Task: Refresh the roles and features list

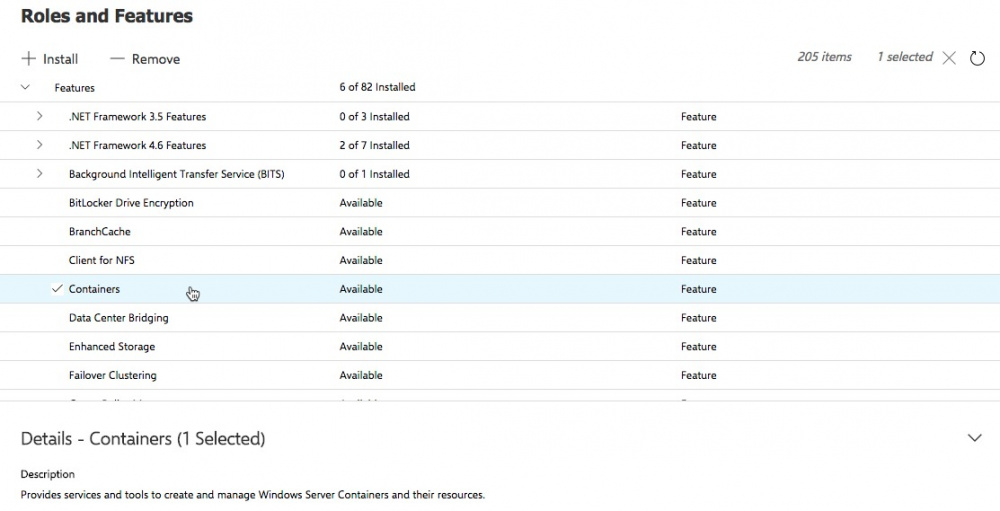Action: pyautogui.click(x=978, y=58)
